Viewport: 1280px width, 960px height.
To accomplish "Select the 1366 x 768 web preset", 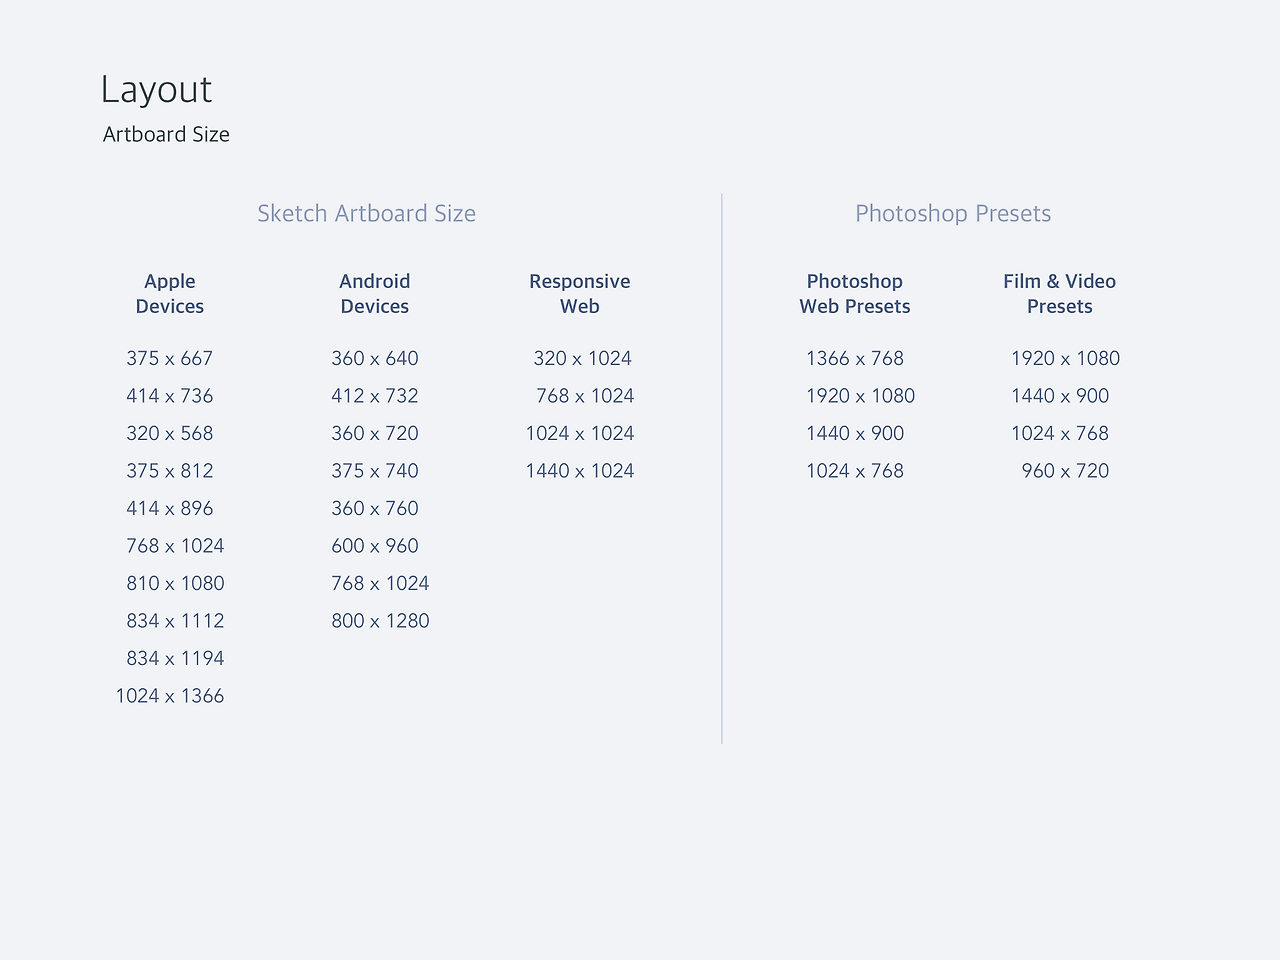I will coord(855,358).
